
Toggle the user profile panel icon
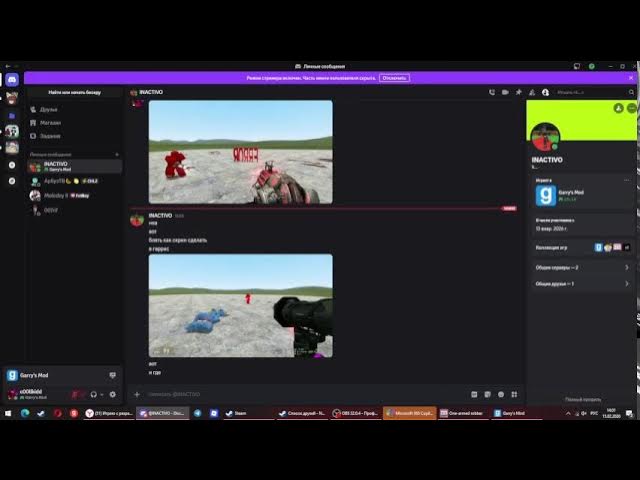[x=545, y=93]
